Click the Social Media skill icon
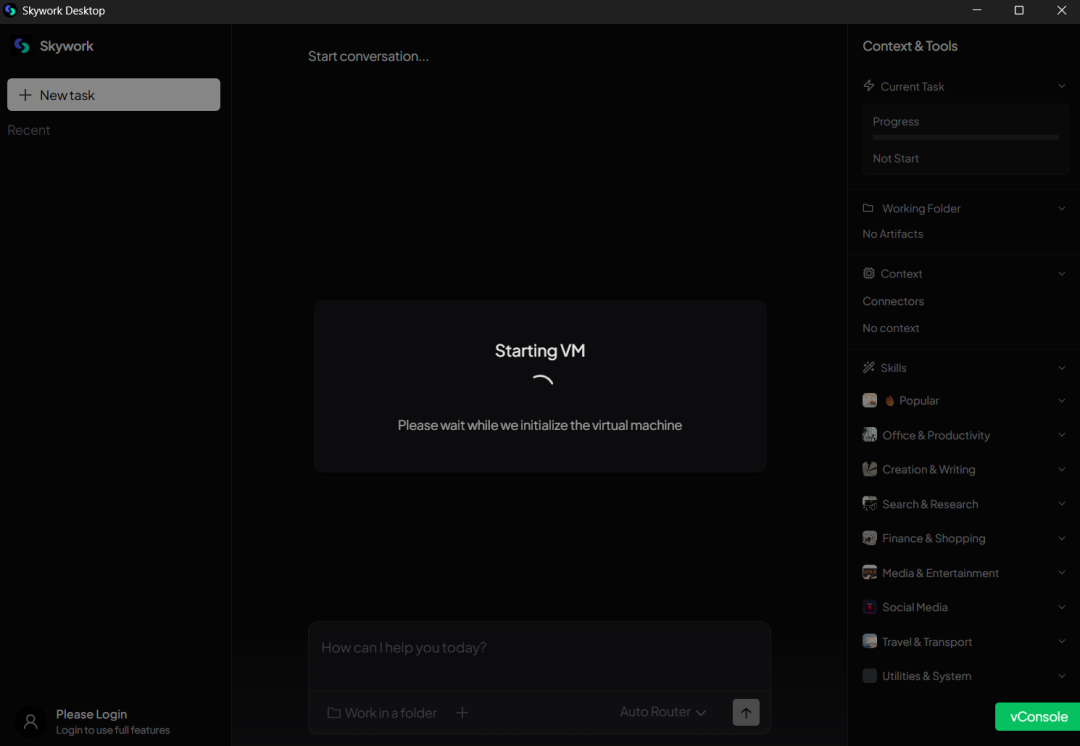 click(x=870, y=607)
